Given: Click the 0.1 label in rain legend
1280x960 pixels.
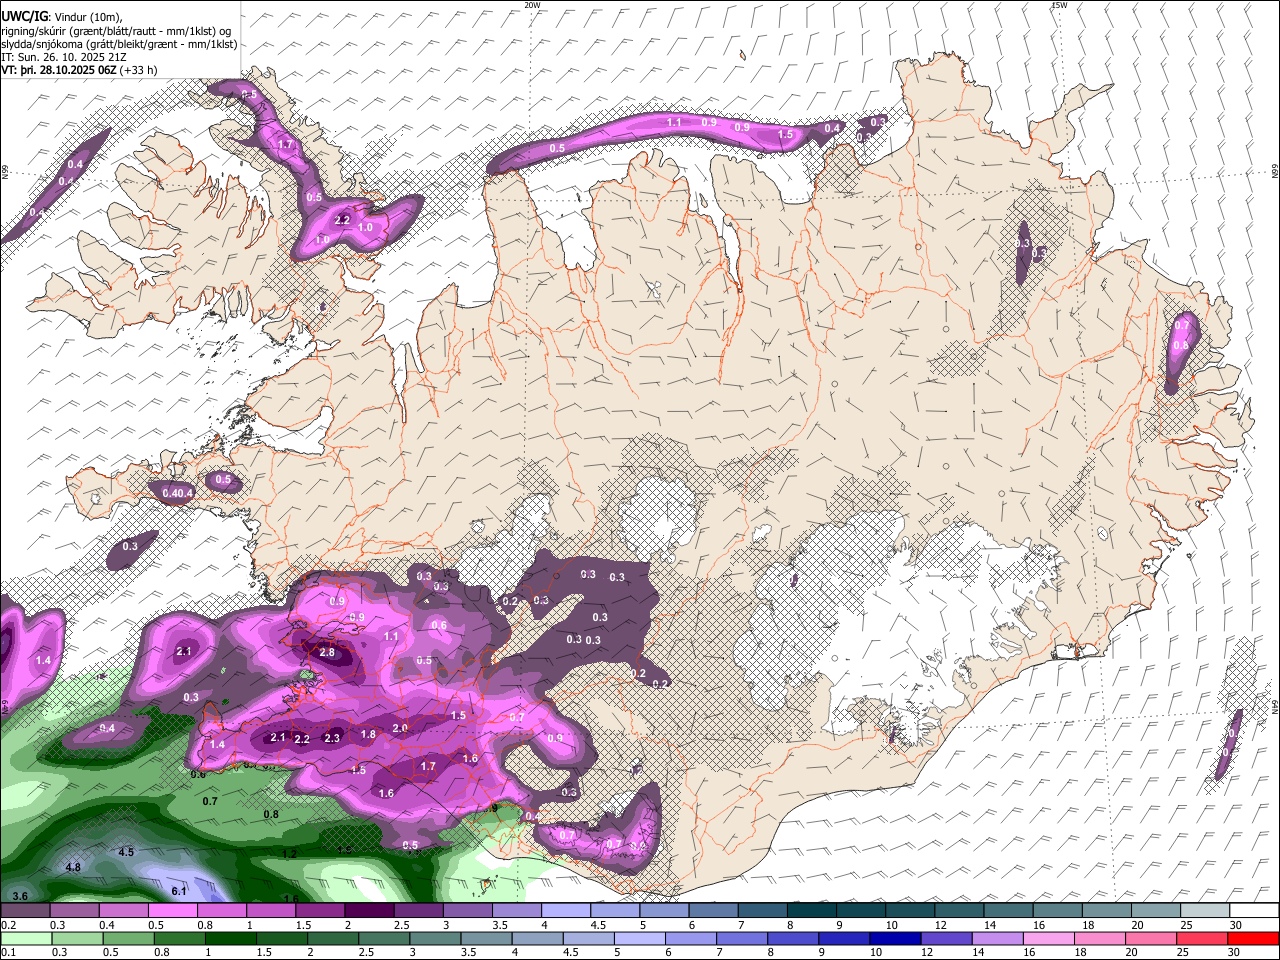Looking at the screenshot, I should [8, 953].
